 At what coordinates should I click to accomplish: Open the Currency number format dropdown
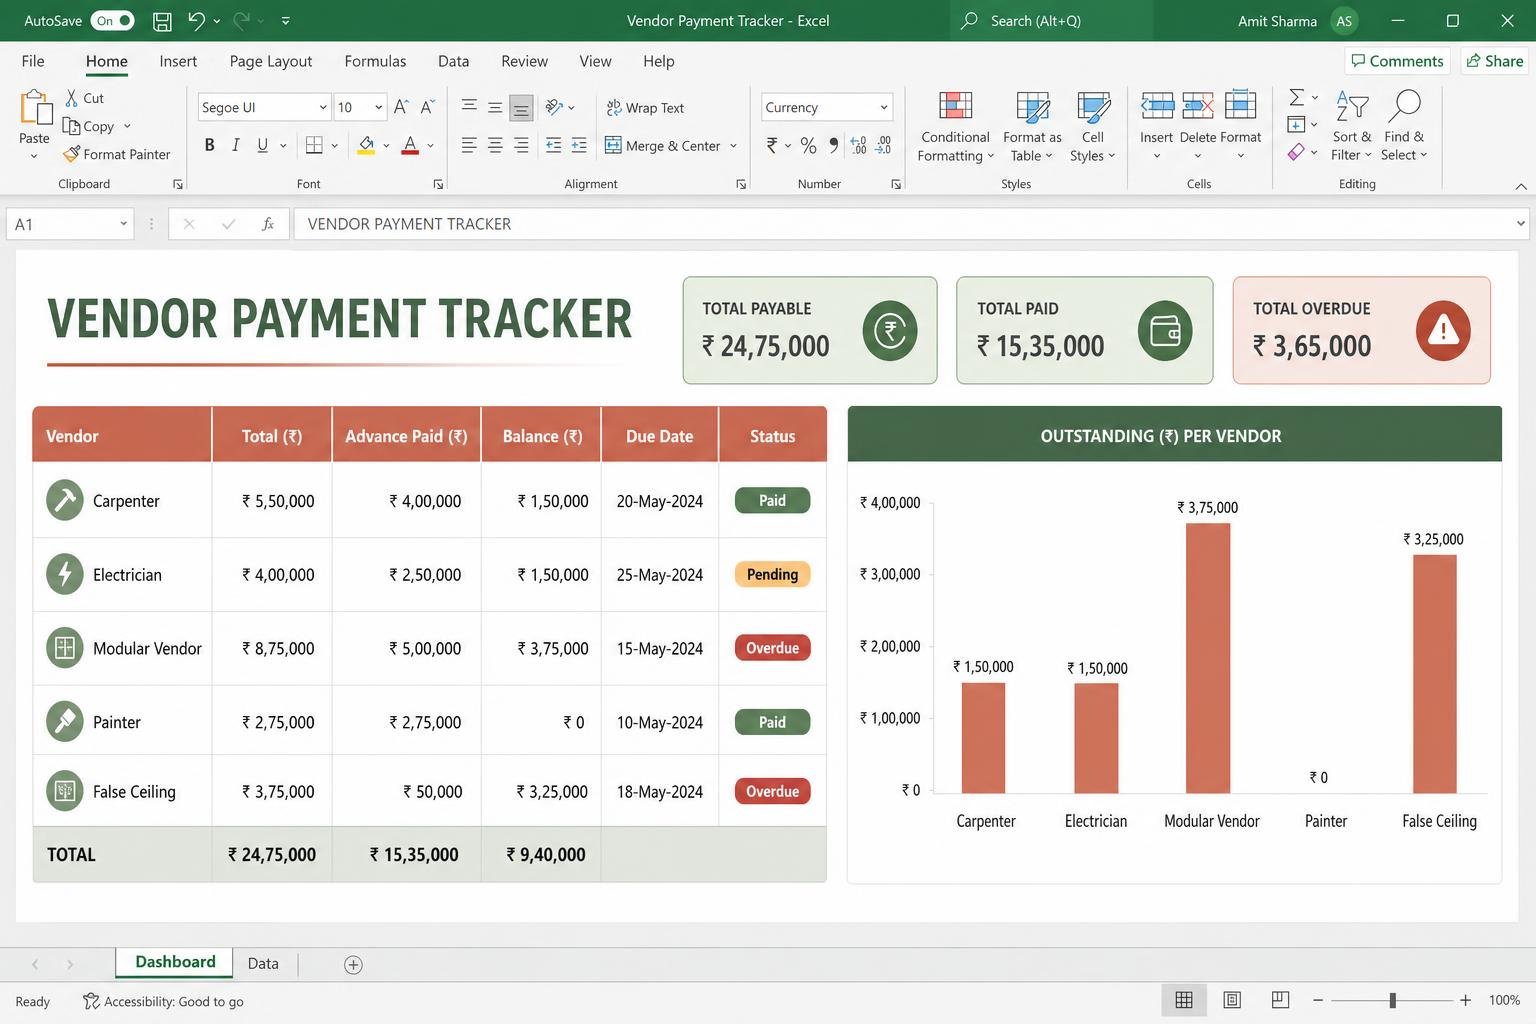[x=884, y=107]
